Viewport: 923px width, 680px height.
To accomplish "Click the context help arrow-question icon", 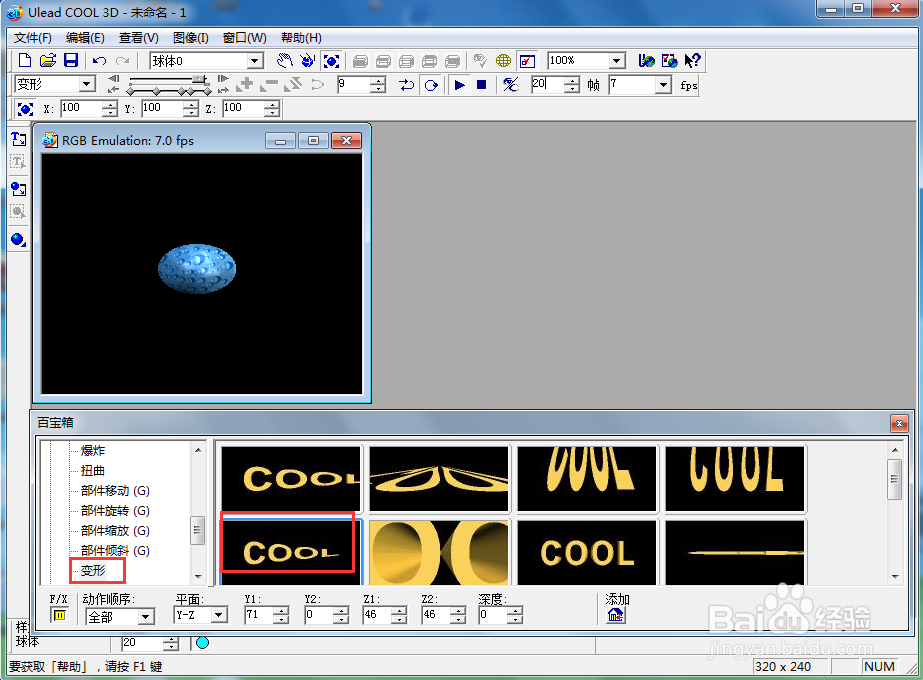I will pos(692,61).
